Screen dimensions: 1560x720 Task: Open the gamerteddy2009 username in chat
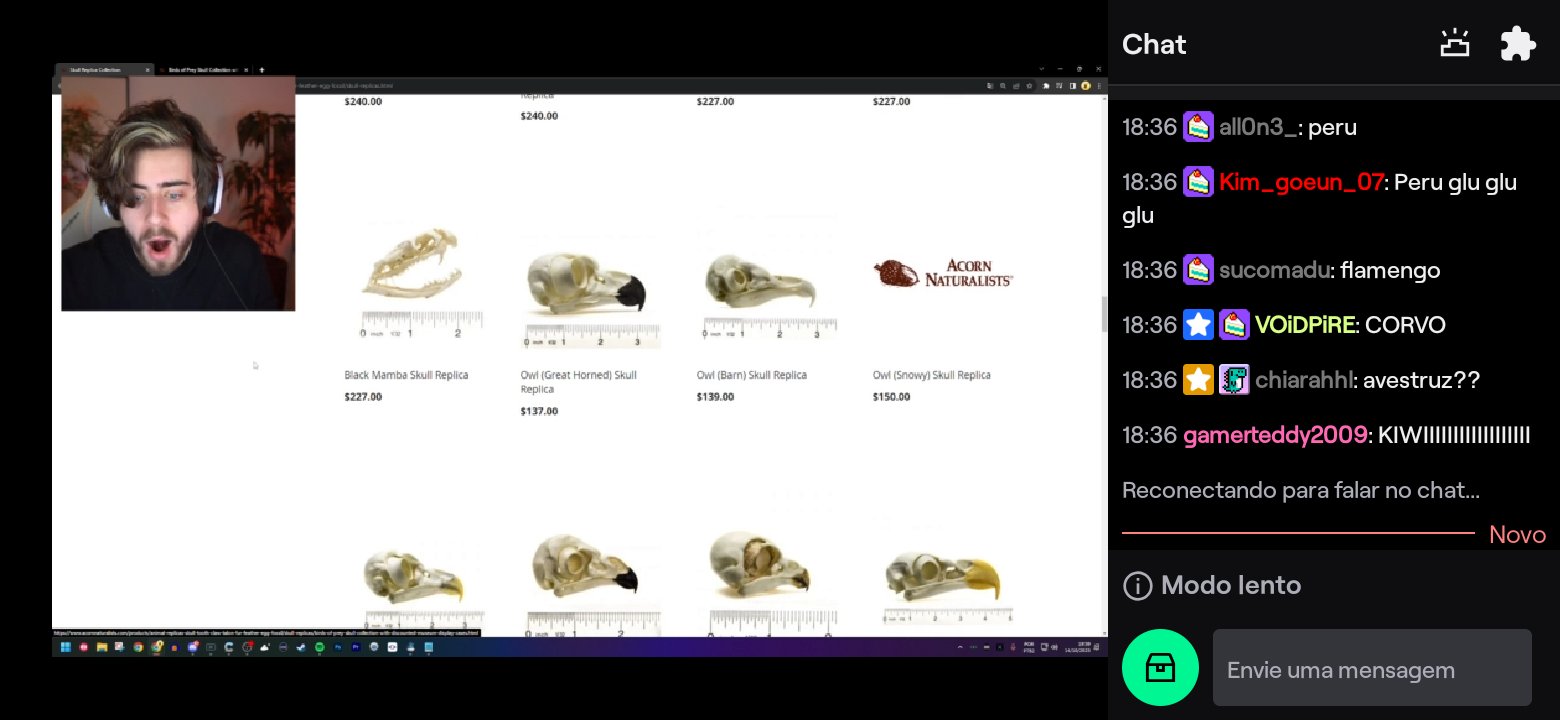[1275, 435]
